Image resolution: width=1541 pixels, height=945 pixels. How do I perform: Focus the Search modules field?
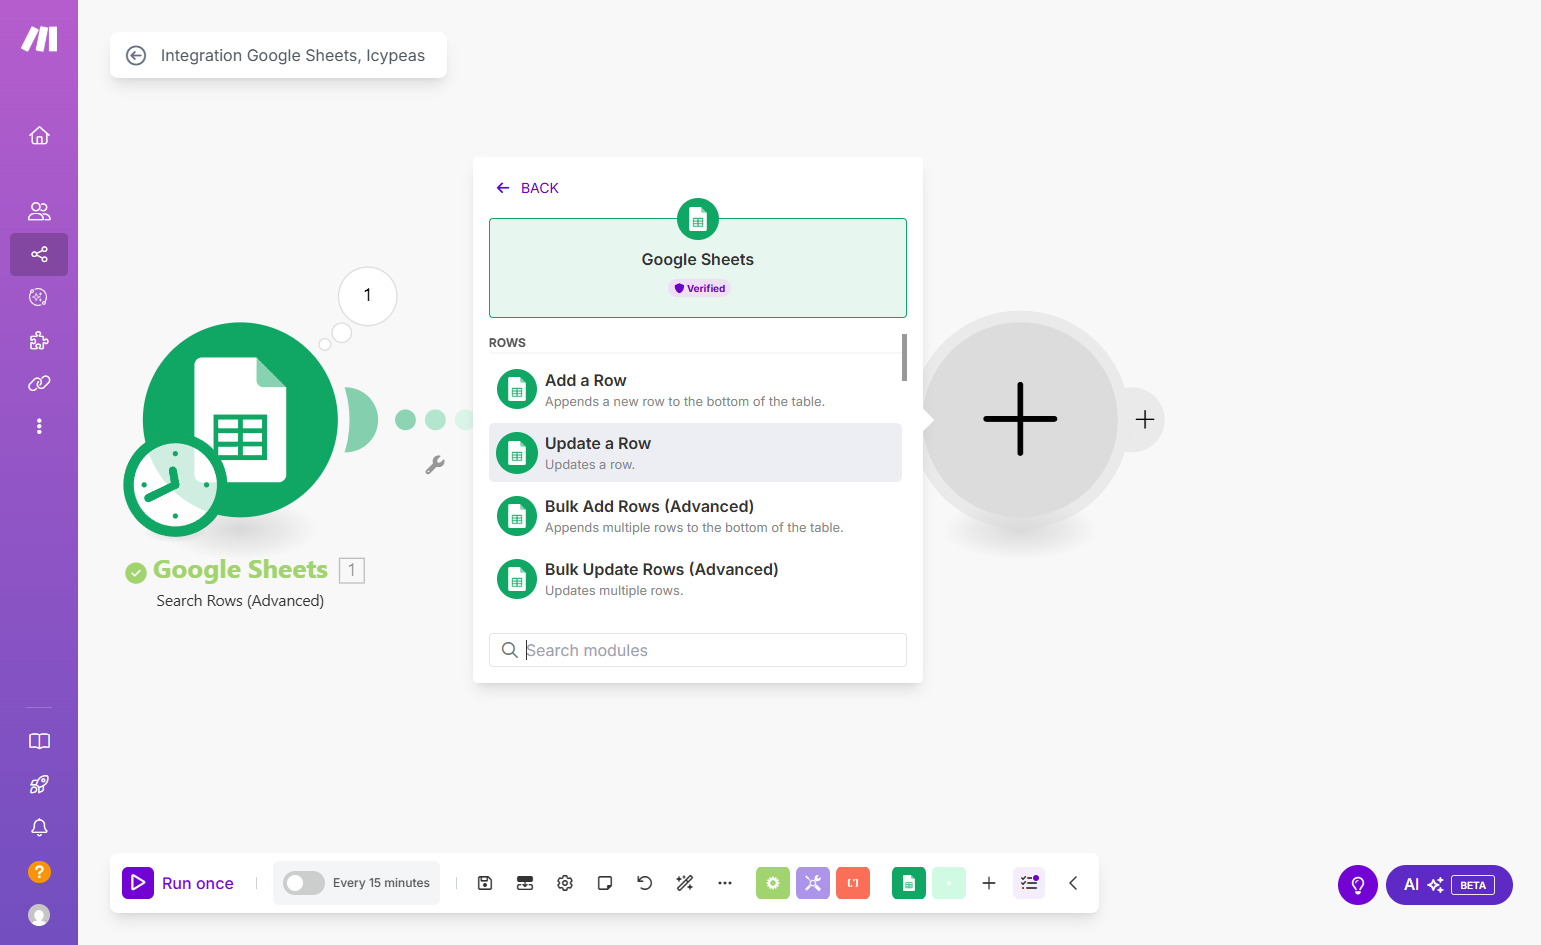point(698,650)
